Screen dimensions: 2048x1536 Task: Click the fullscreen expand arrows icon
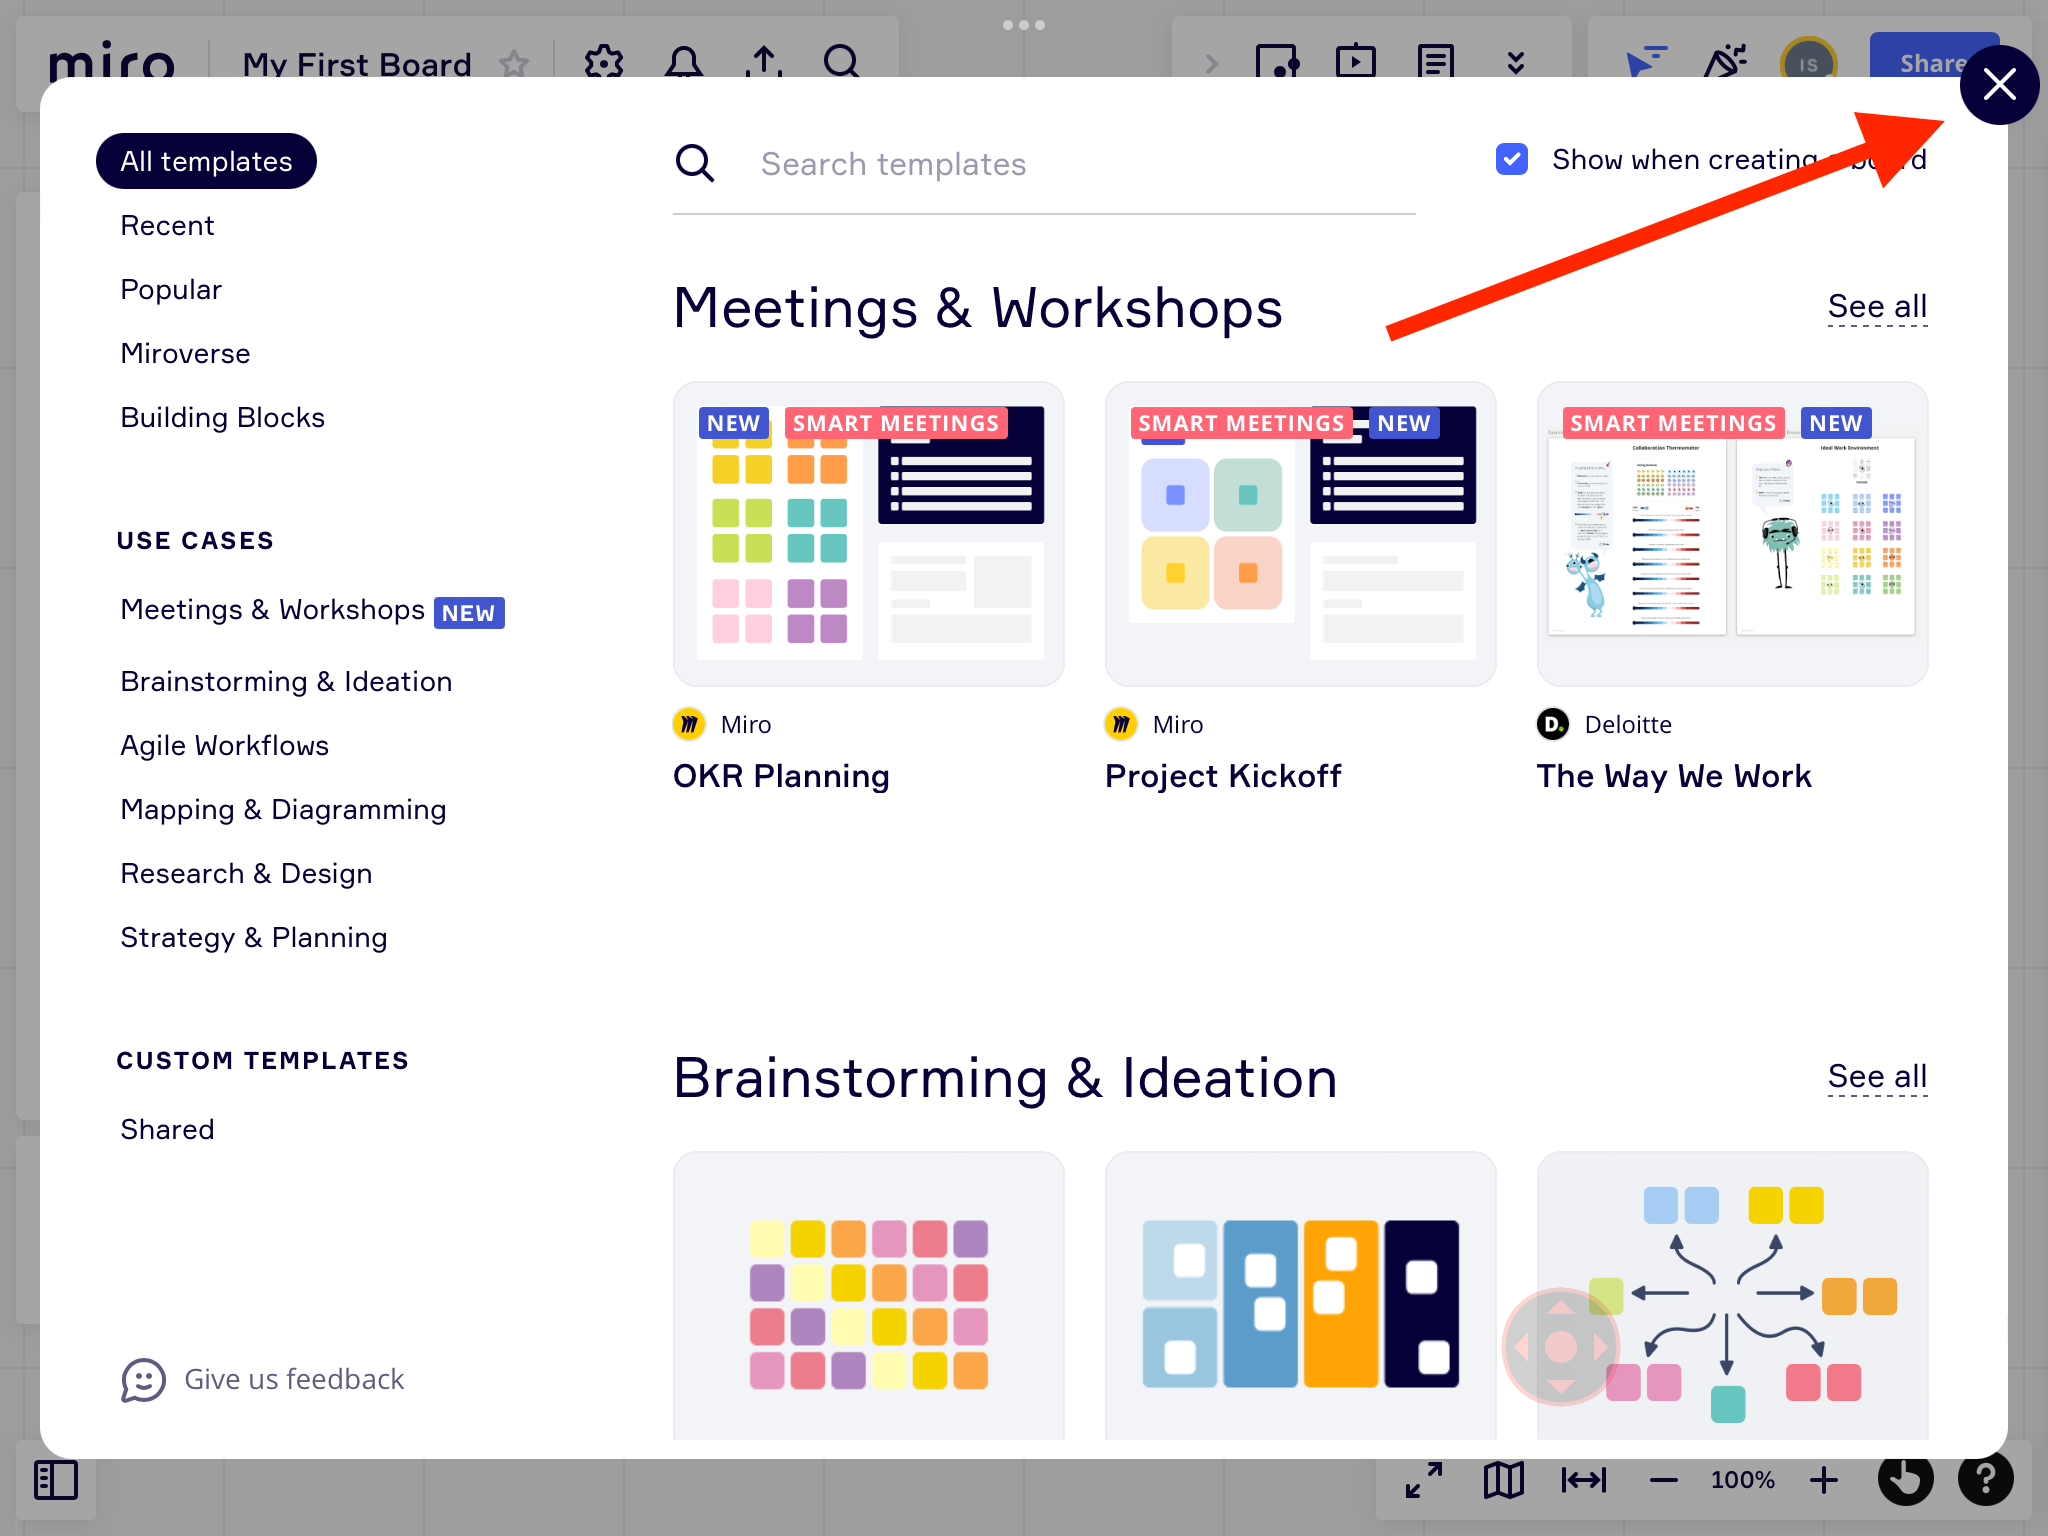coord(1424,1480)
